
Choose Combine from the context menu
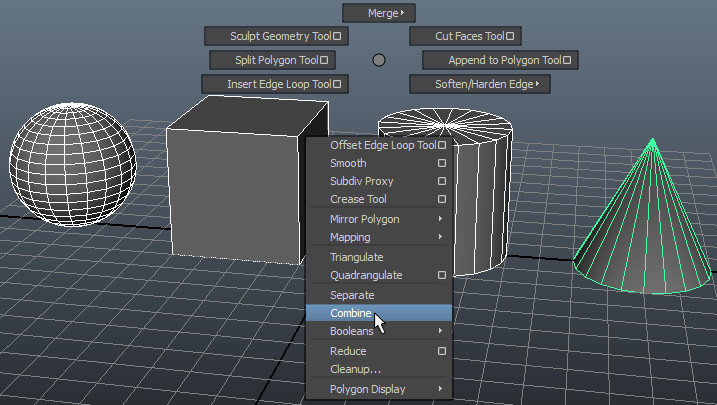pos(352,313)
